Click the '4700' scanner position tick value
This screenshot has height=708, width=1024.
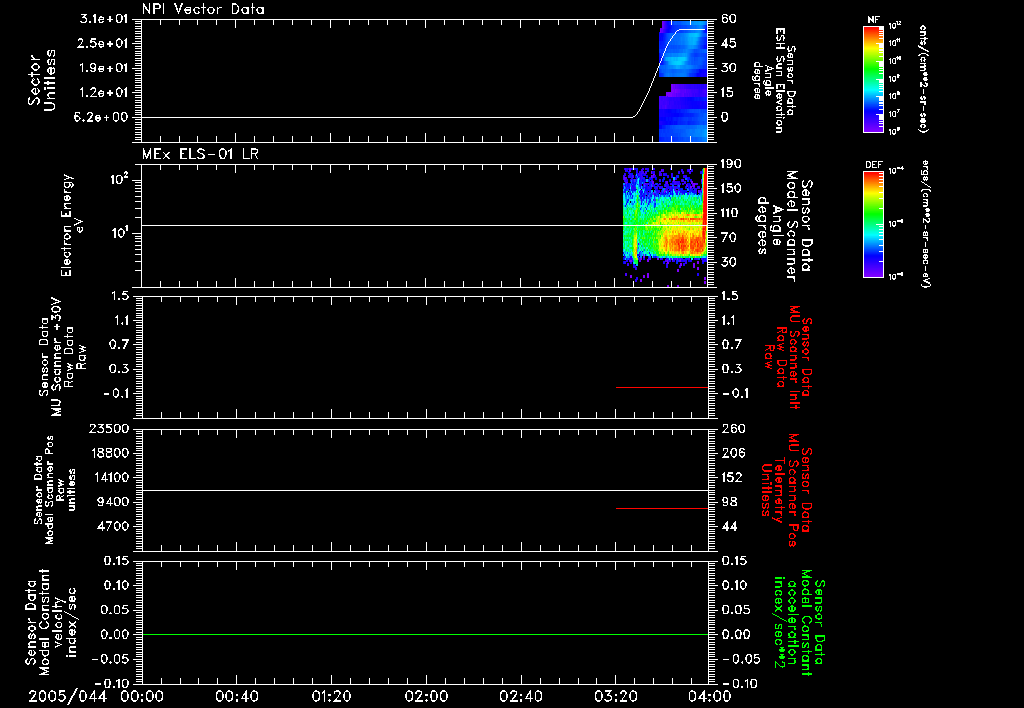point(112,526)
